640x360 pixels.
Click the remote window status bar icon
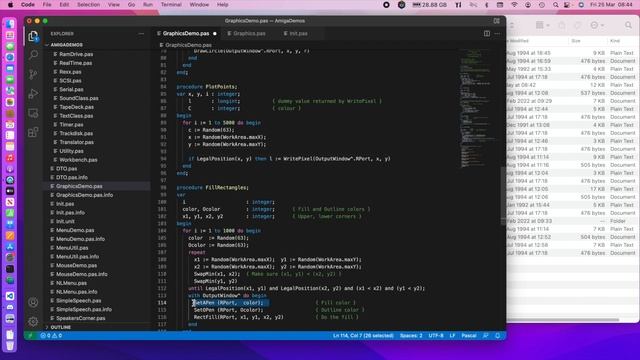tap(30, 336)
